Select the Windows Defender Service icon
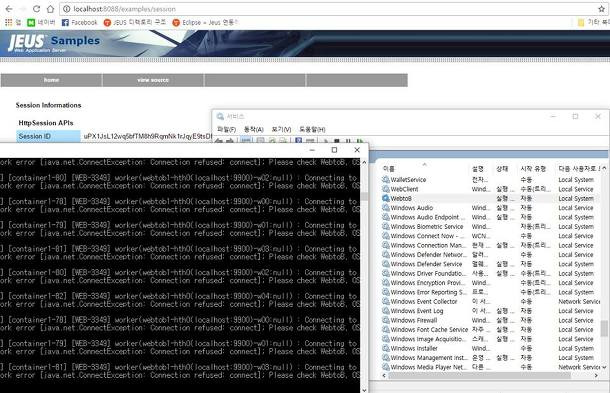Screen dimensions: 610x393 386,264
